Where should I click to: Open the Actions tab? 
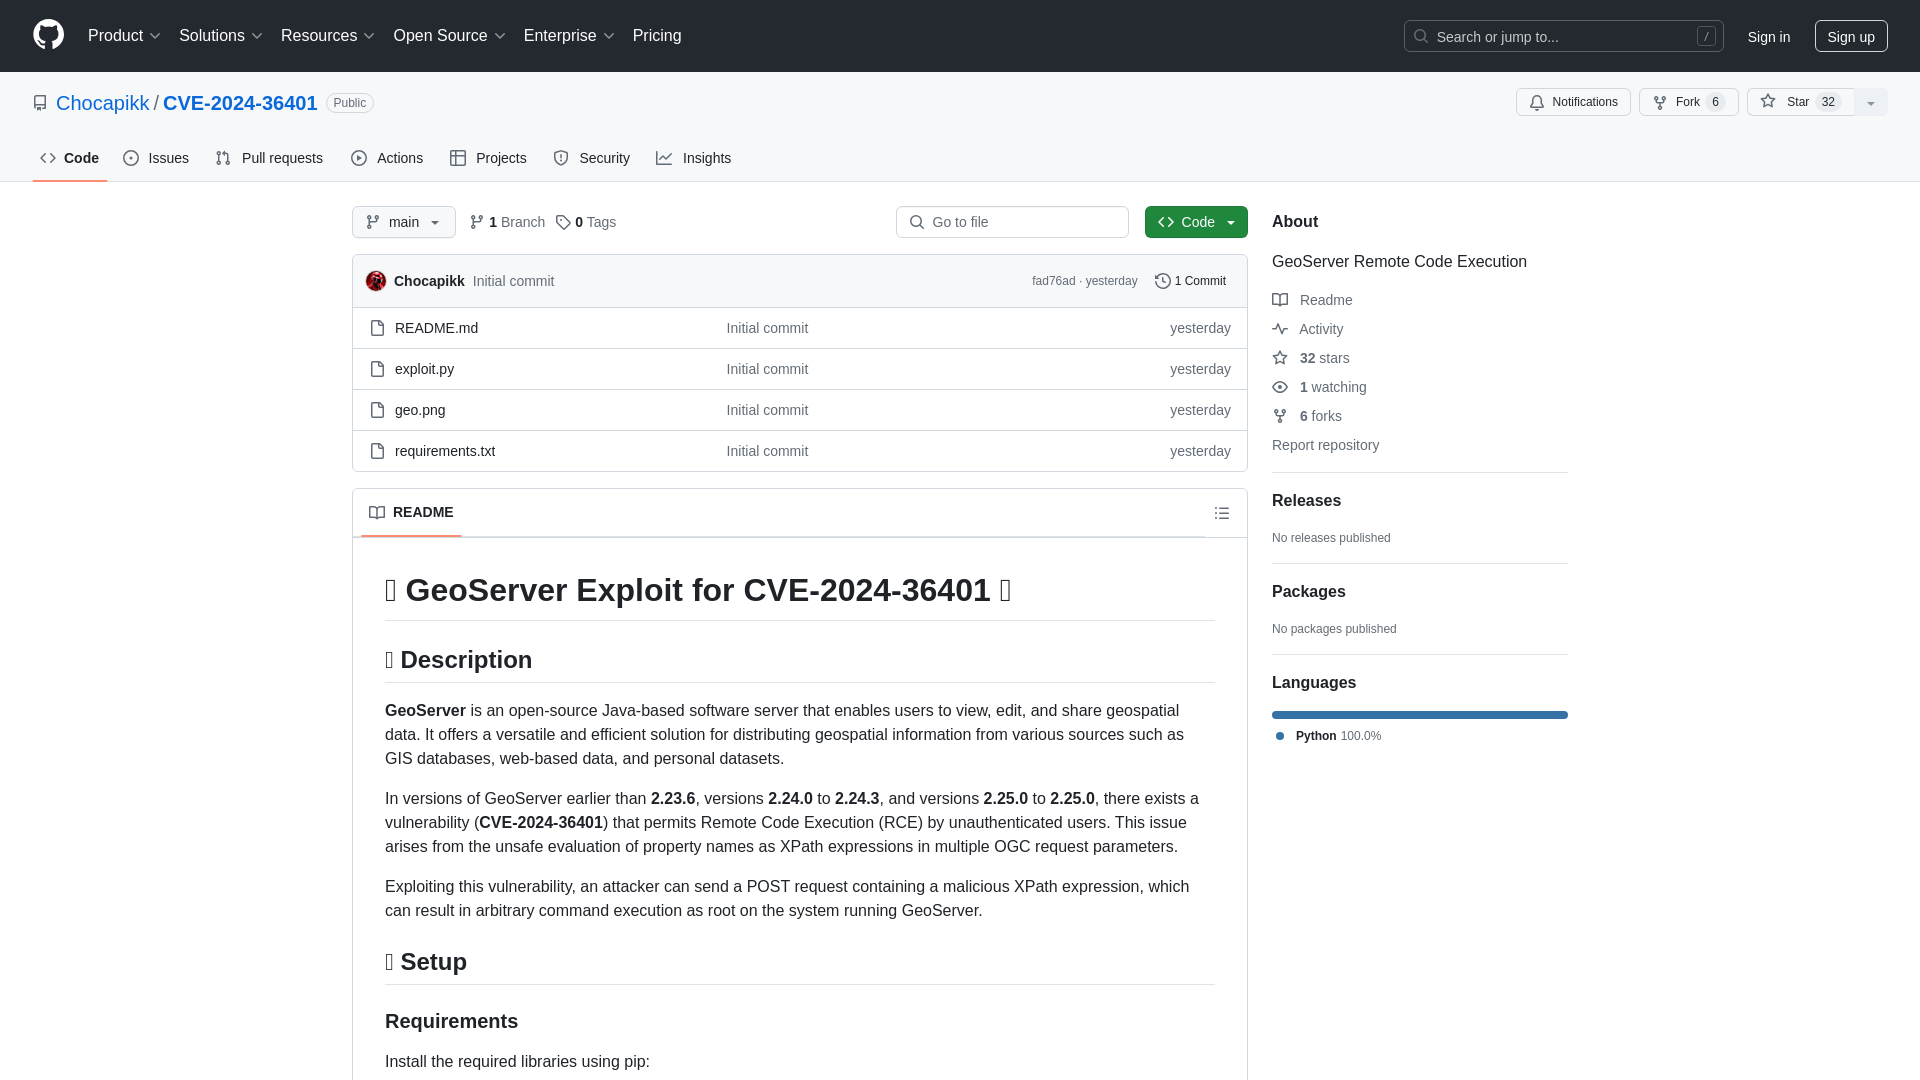[x=387, y=158]
